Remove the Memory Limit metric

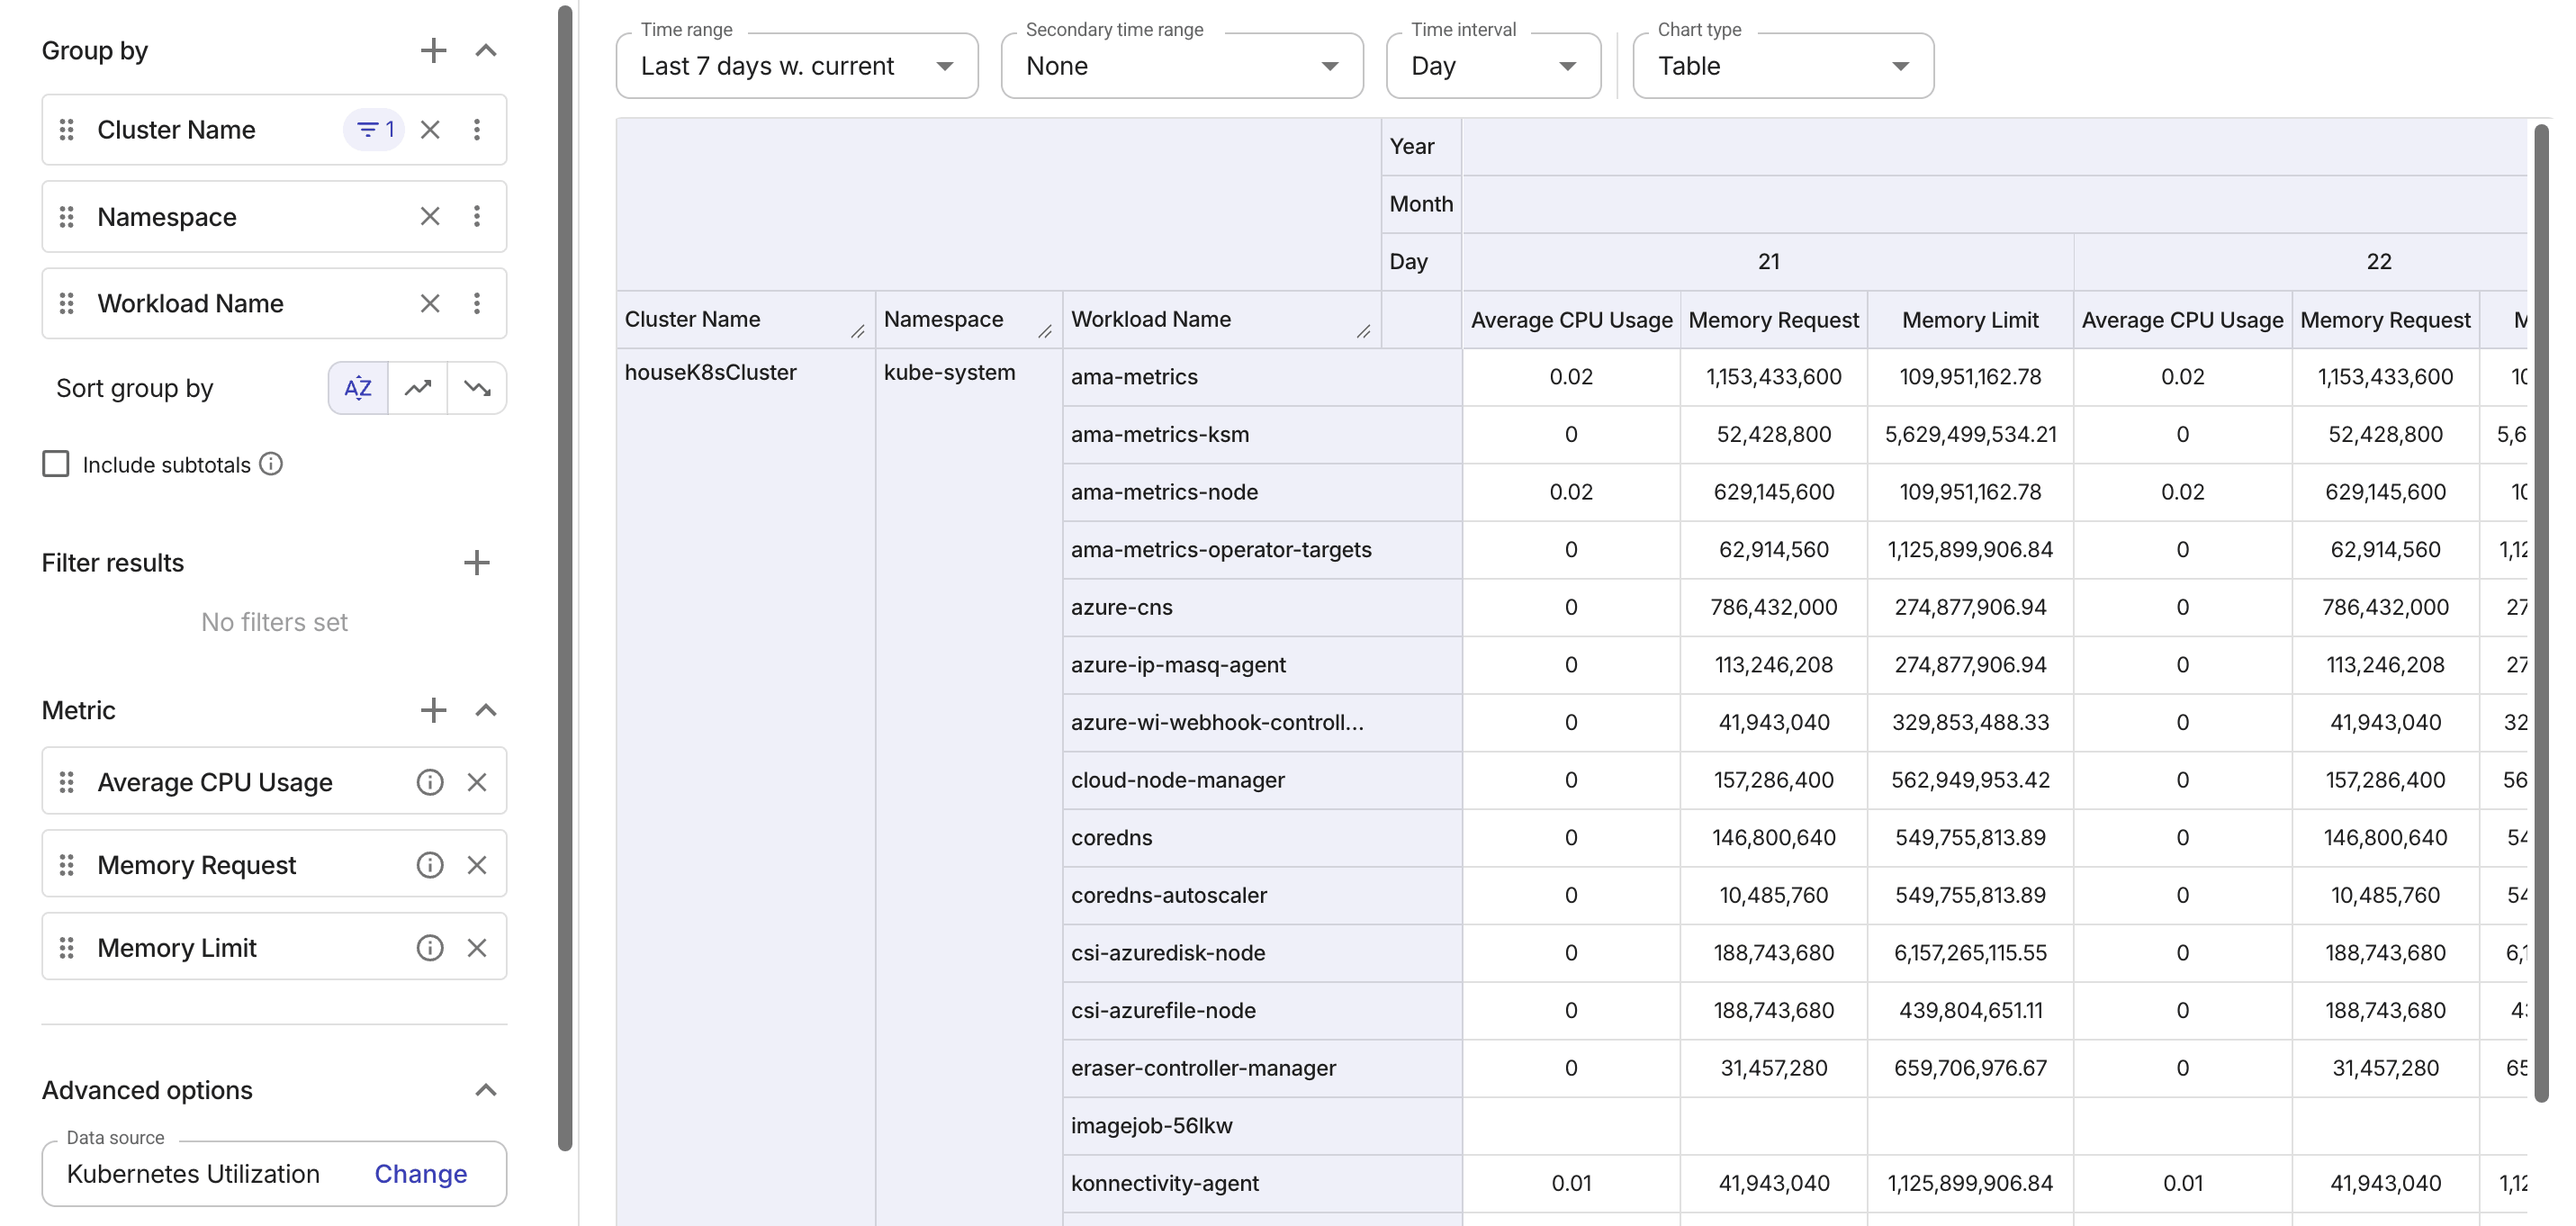[477, 948]
